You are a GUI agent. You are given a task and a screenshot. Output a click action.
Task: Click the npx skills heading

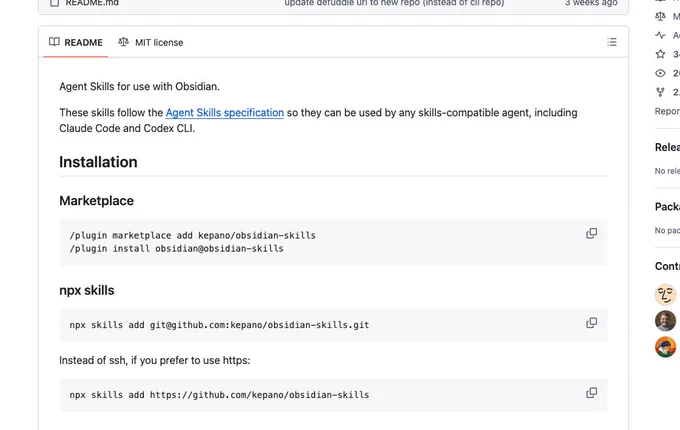[87, 290]
